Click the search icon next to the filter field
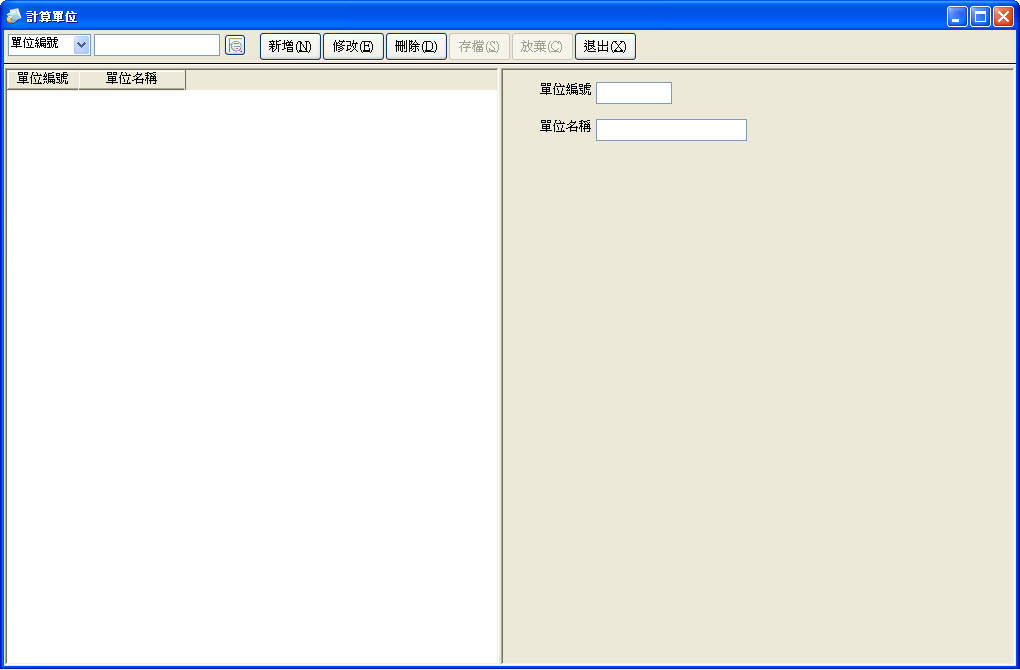The width and height of the screenshot is (1020, 670). click(x=235, y=46)
